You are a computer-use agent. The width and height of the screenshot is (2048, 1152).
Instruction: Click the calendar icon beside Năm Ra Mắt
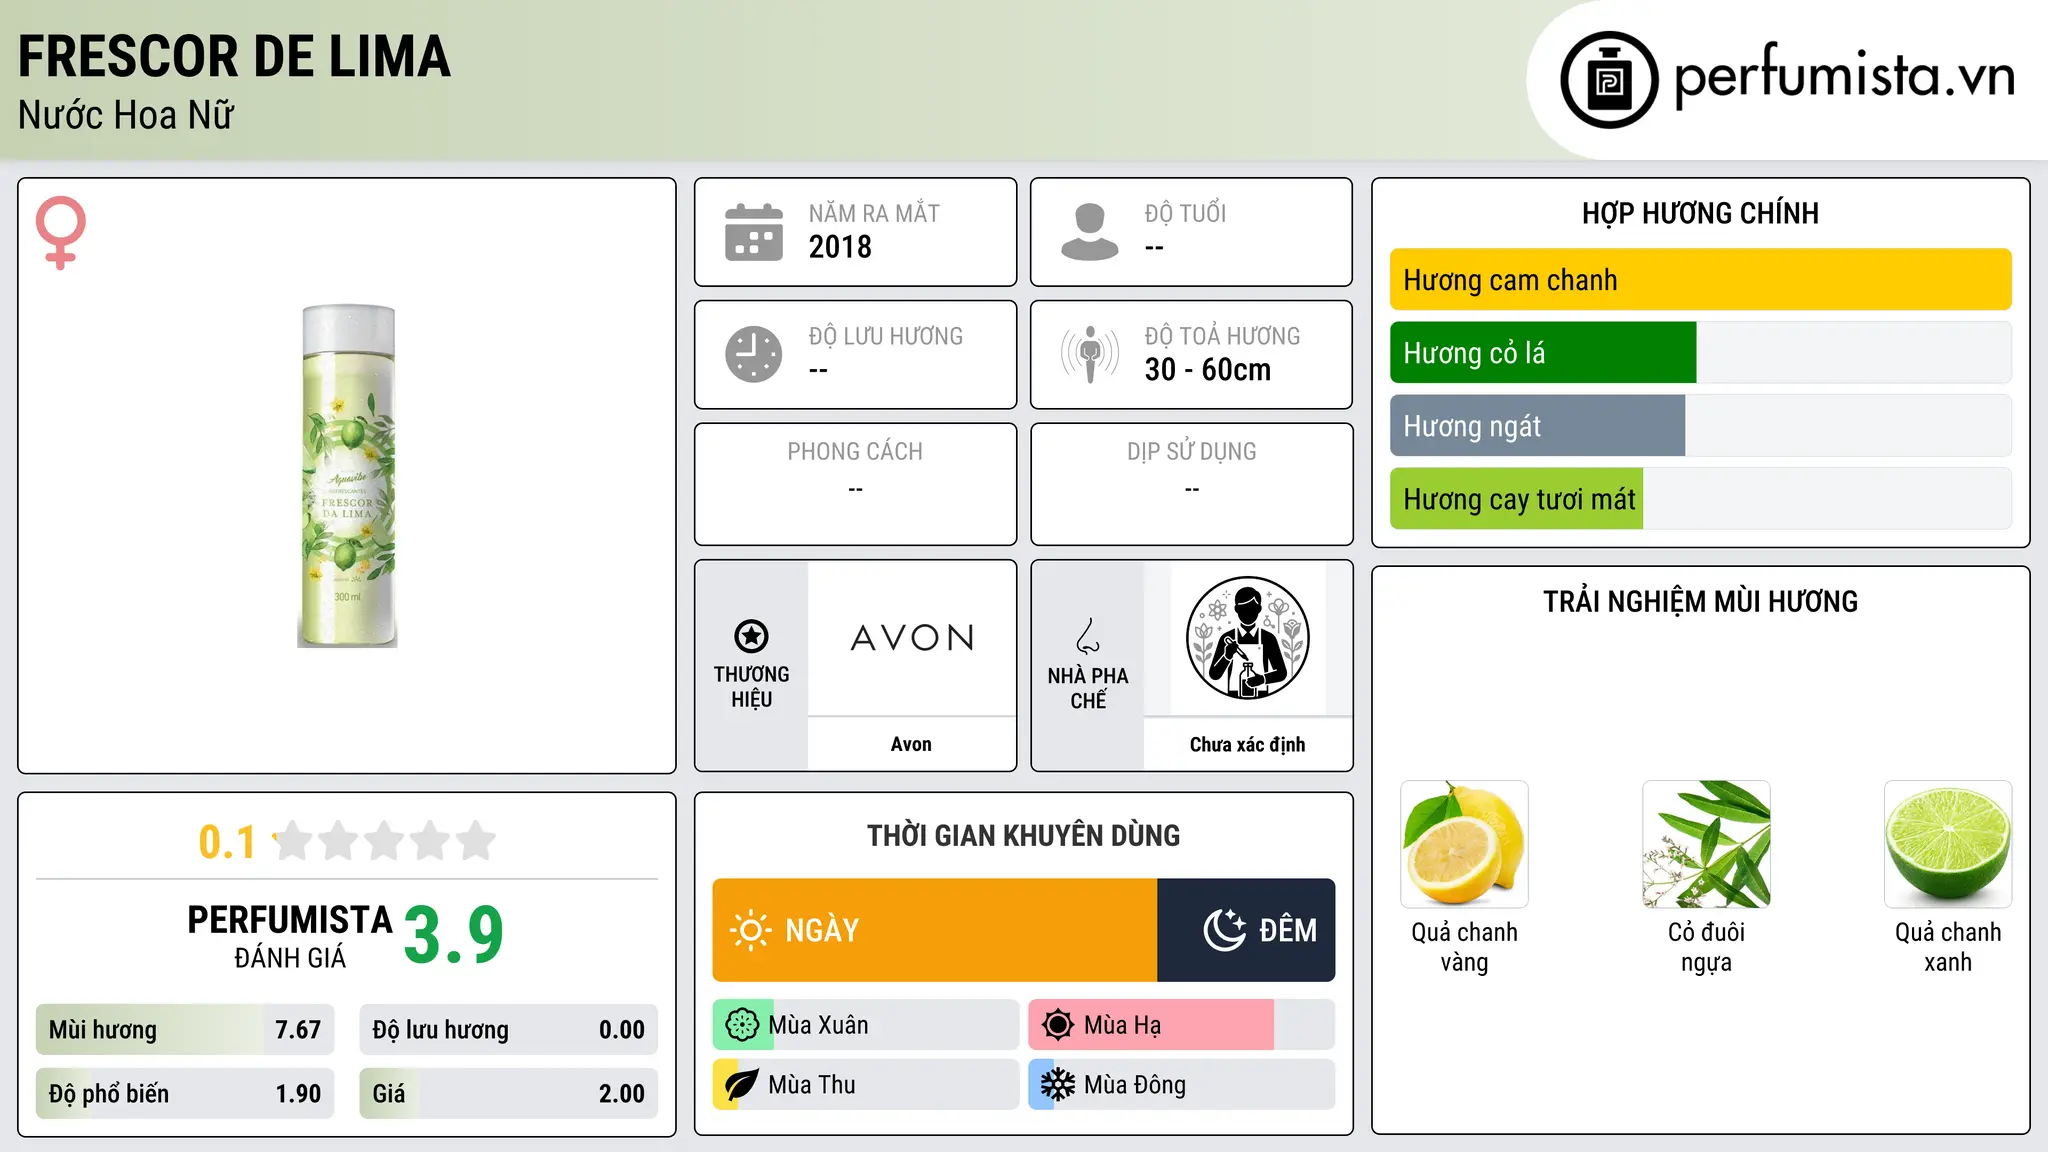click(x=754, y=232)
